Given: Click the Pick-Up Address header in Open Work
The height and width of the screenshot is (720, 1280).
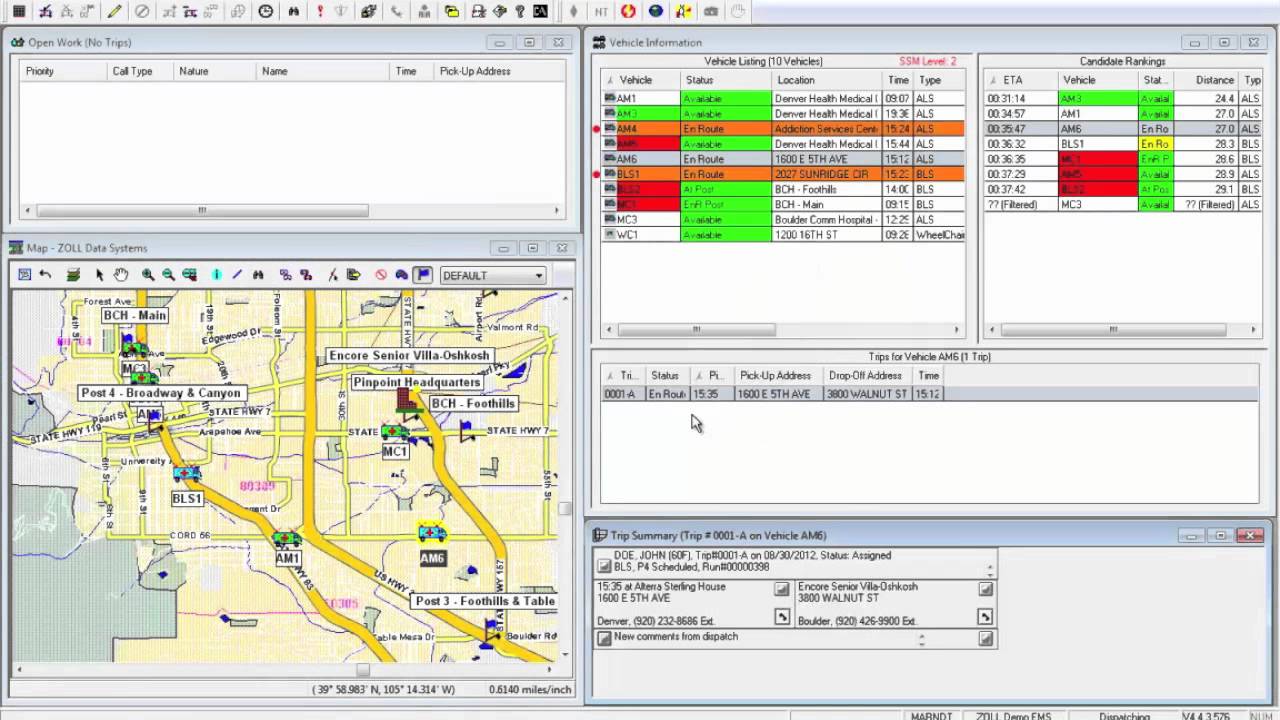Looking at the screenshot, I should (500, 71).
